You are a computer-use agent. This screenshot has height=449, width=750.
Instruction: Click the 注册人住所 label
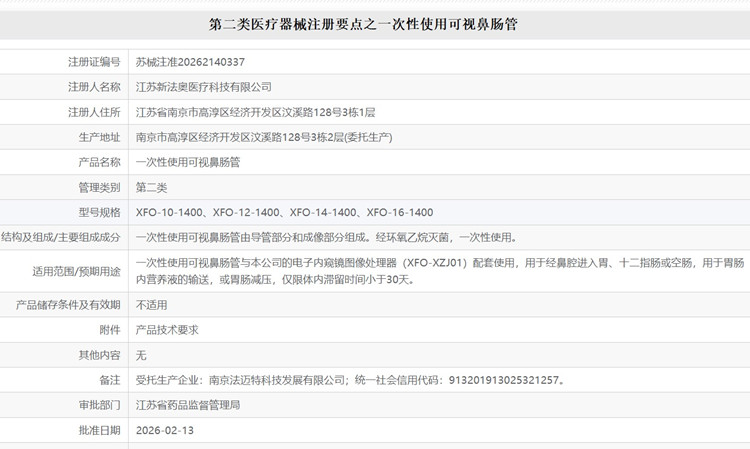(x=94, y=112)
